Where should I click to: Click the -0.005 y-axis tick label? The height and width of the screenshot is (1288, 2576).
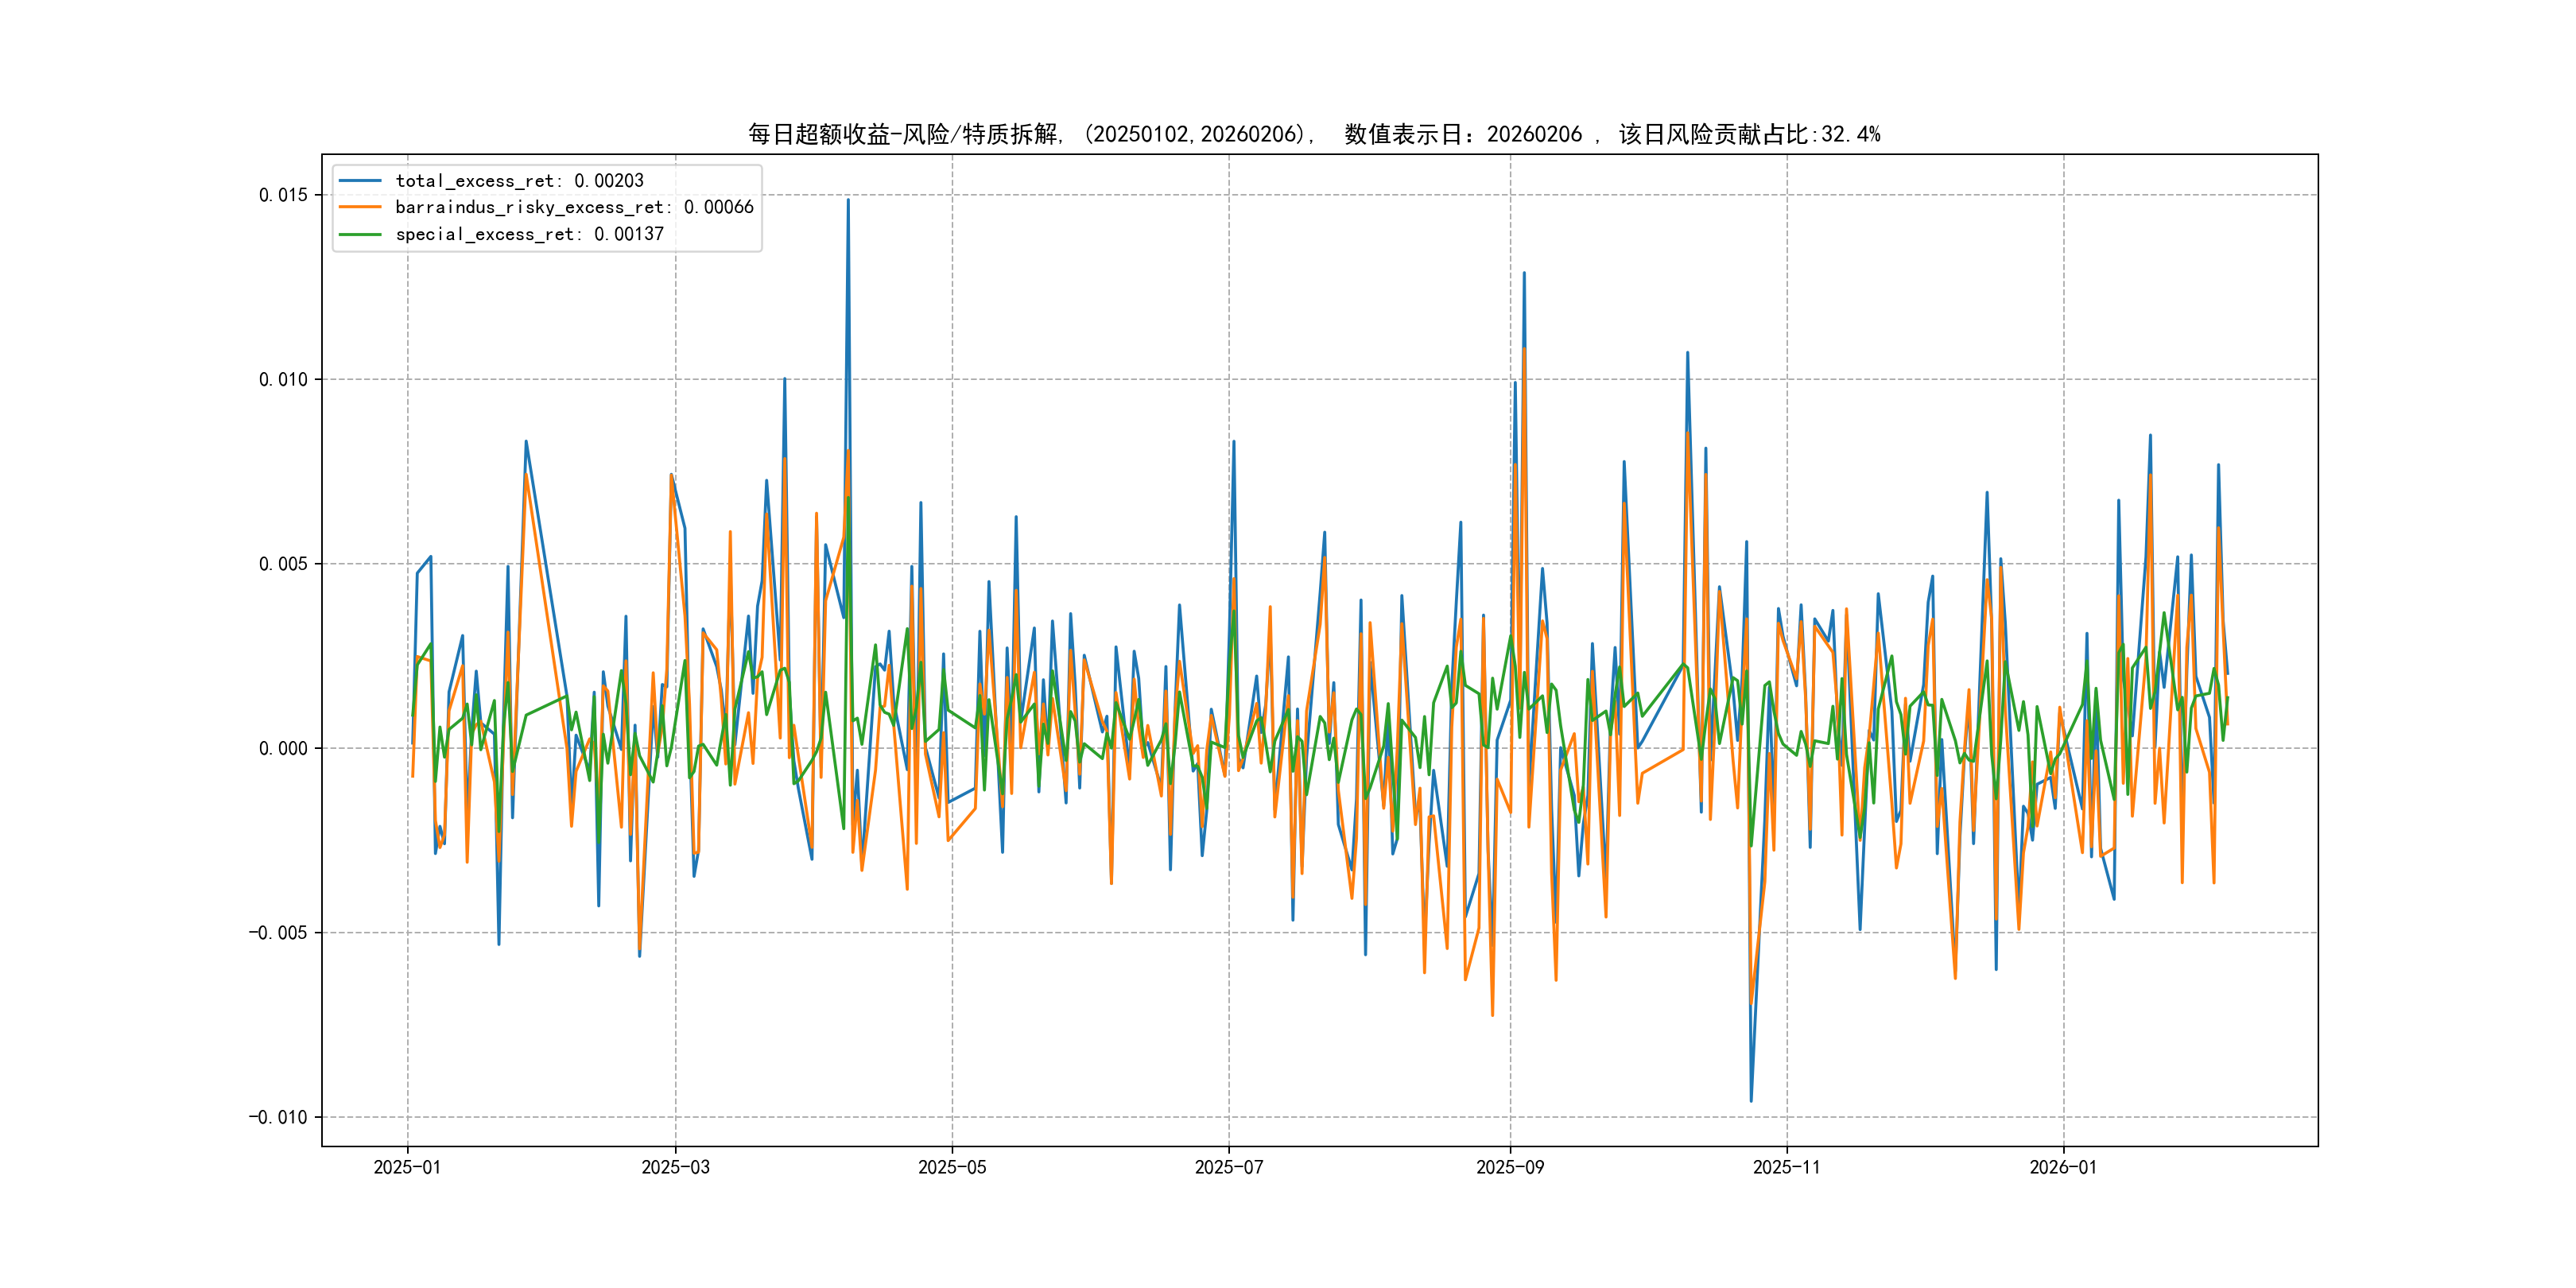(x=278, y=933)
